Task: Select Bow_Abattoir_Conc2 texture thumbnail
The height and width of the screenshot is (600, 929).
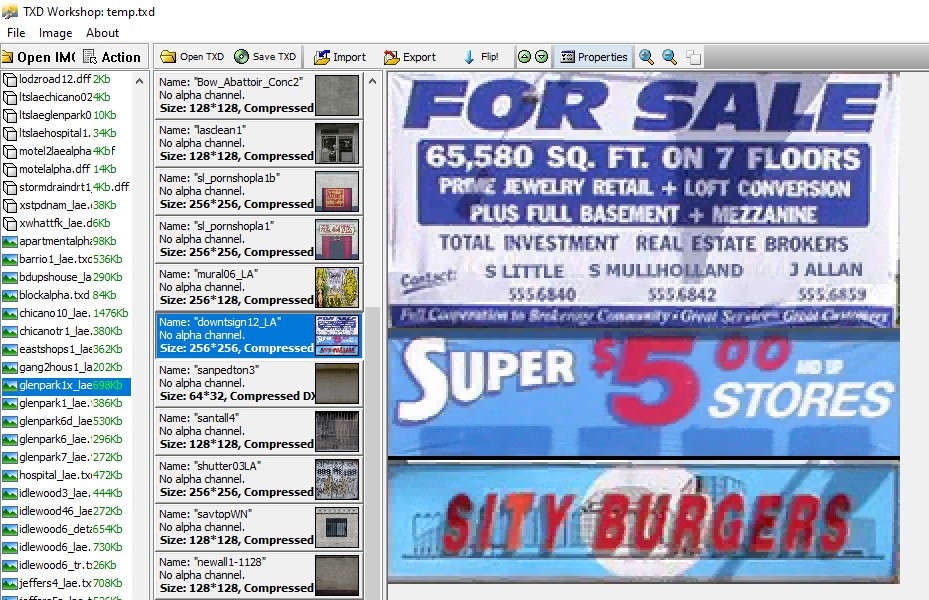Action: (337, 95)
